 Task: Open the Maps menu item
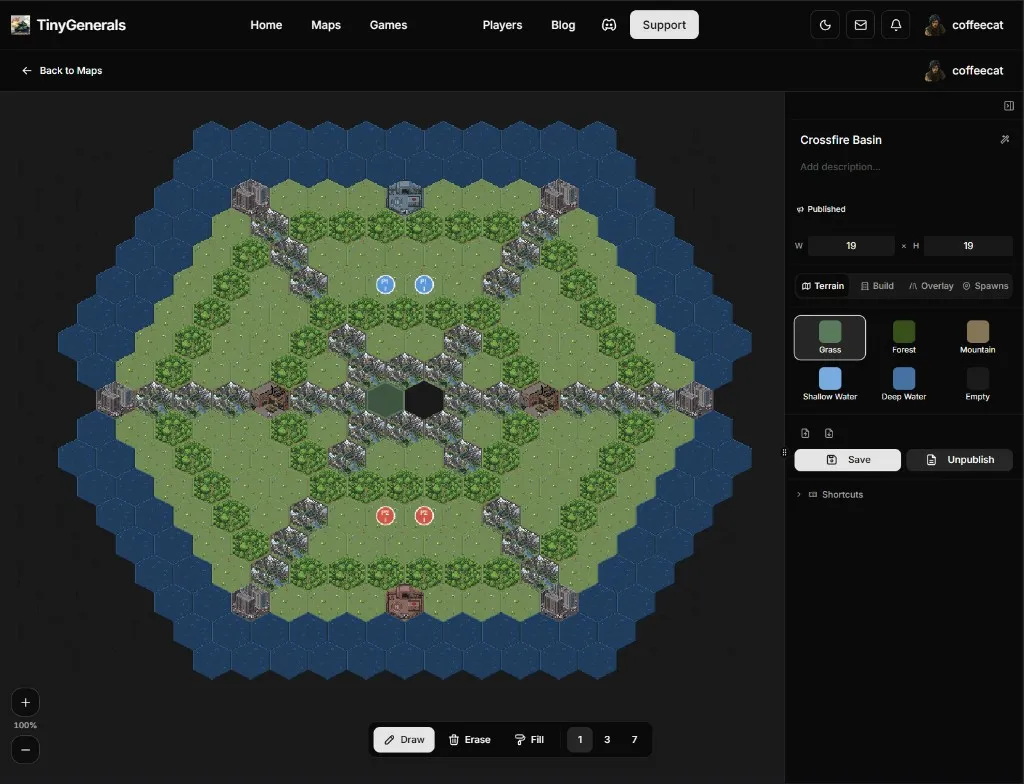(326, 25)
